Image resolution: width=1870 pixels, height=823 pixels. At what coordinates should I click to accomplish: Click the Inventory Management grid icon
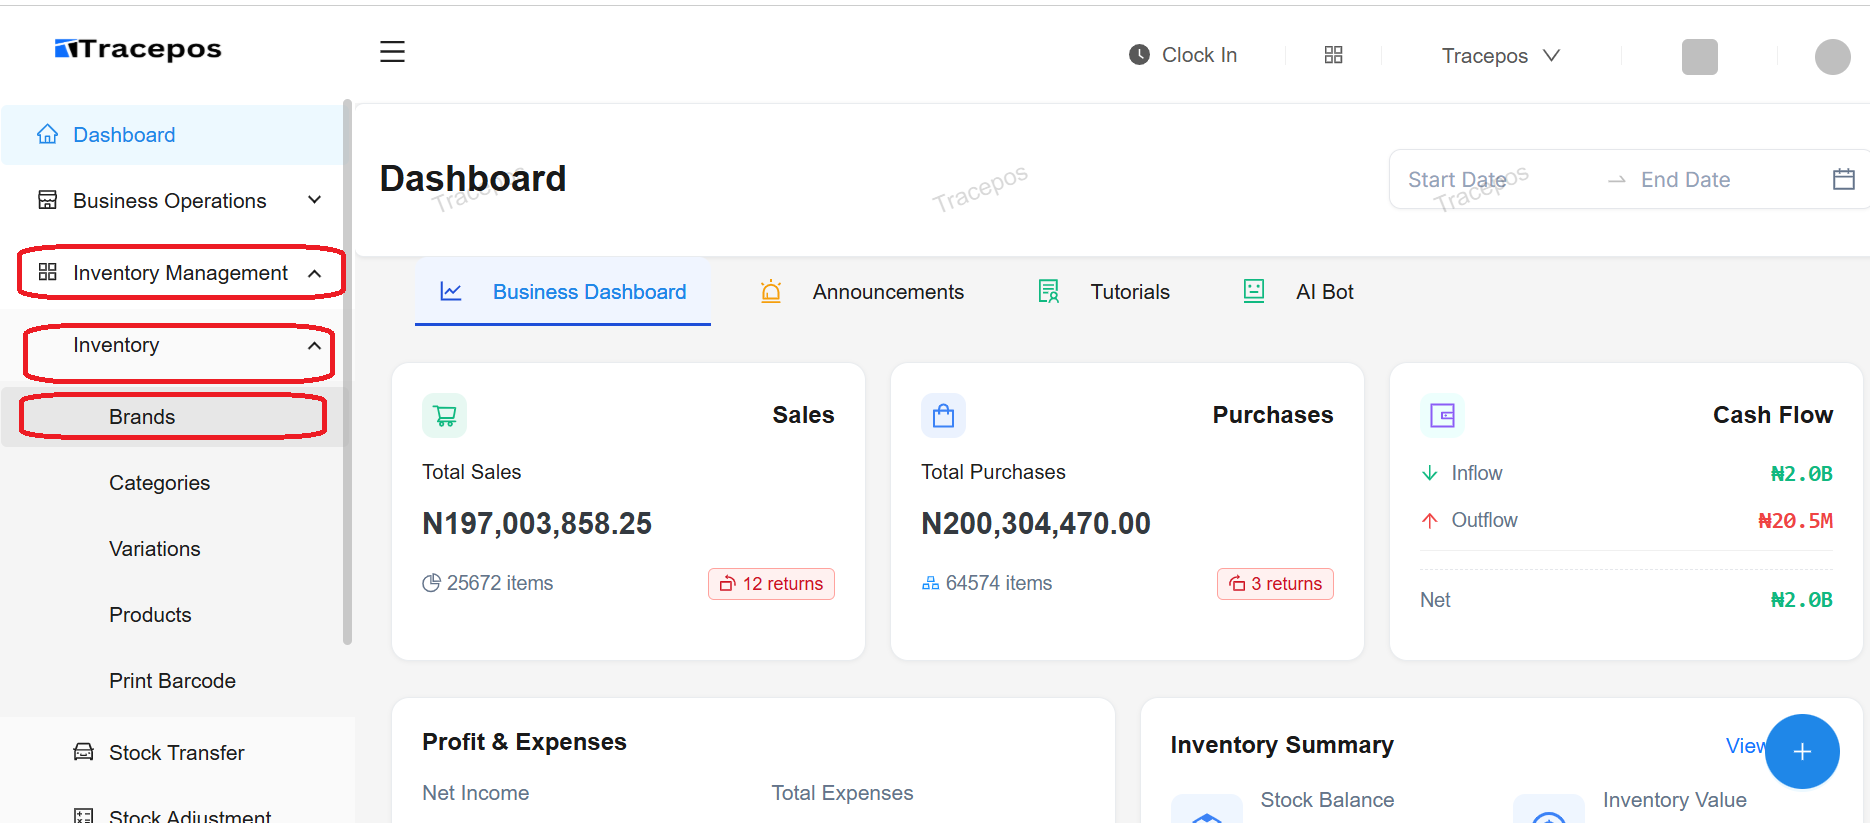click(x=47, y=272)
